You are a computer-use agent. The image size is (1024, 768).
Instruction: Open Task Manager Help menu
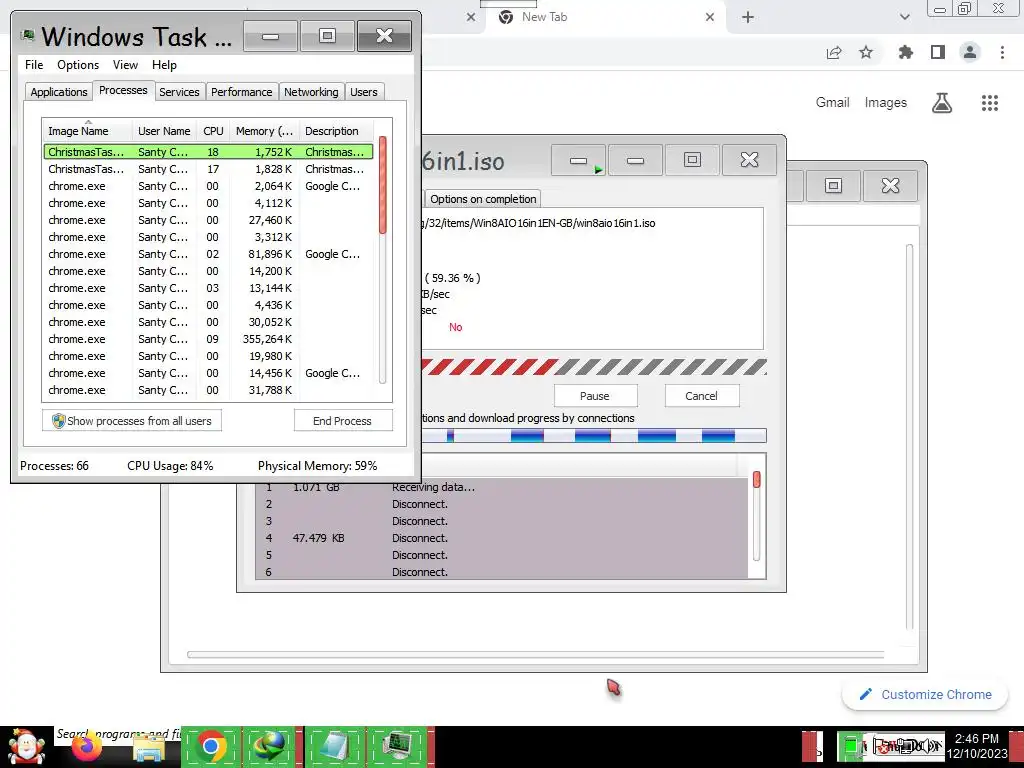pyautogui.click(x=164, y=65)
